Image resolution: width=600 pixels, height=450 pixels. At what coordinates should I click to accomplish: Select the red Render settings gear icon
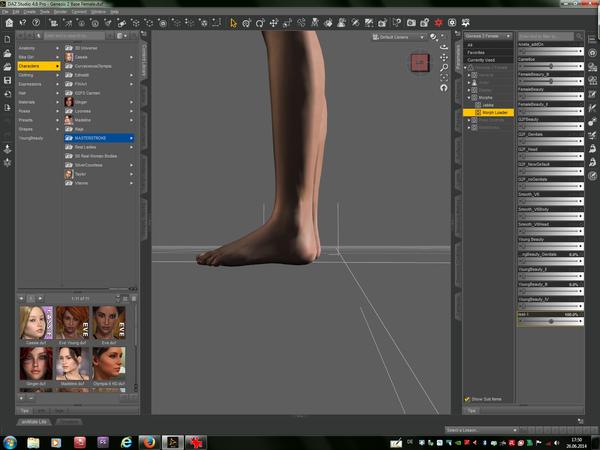coord(438,22)
